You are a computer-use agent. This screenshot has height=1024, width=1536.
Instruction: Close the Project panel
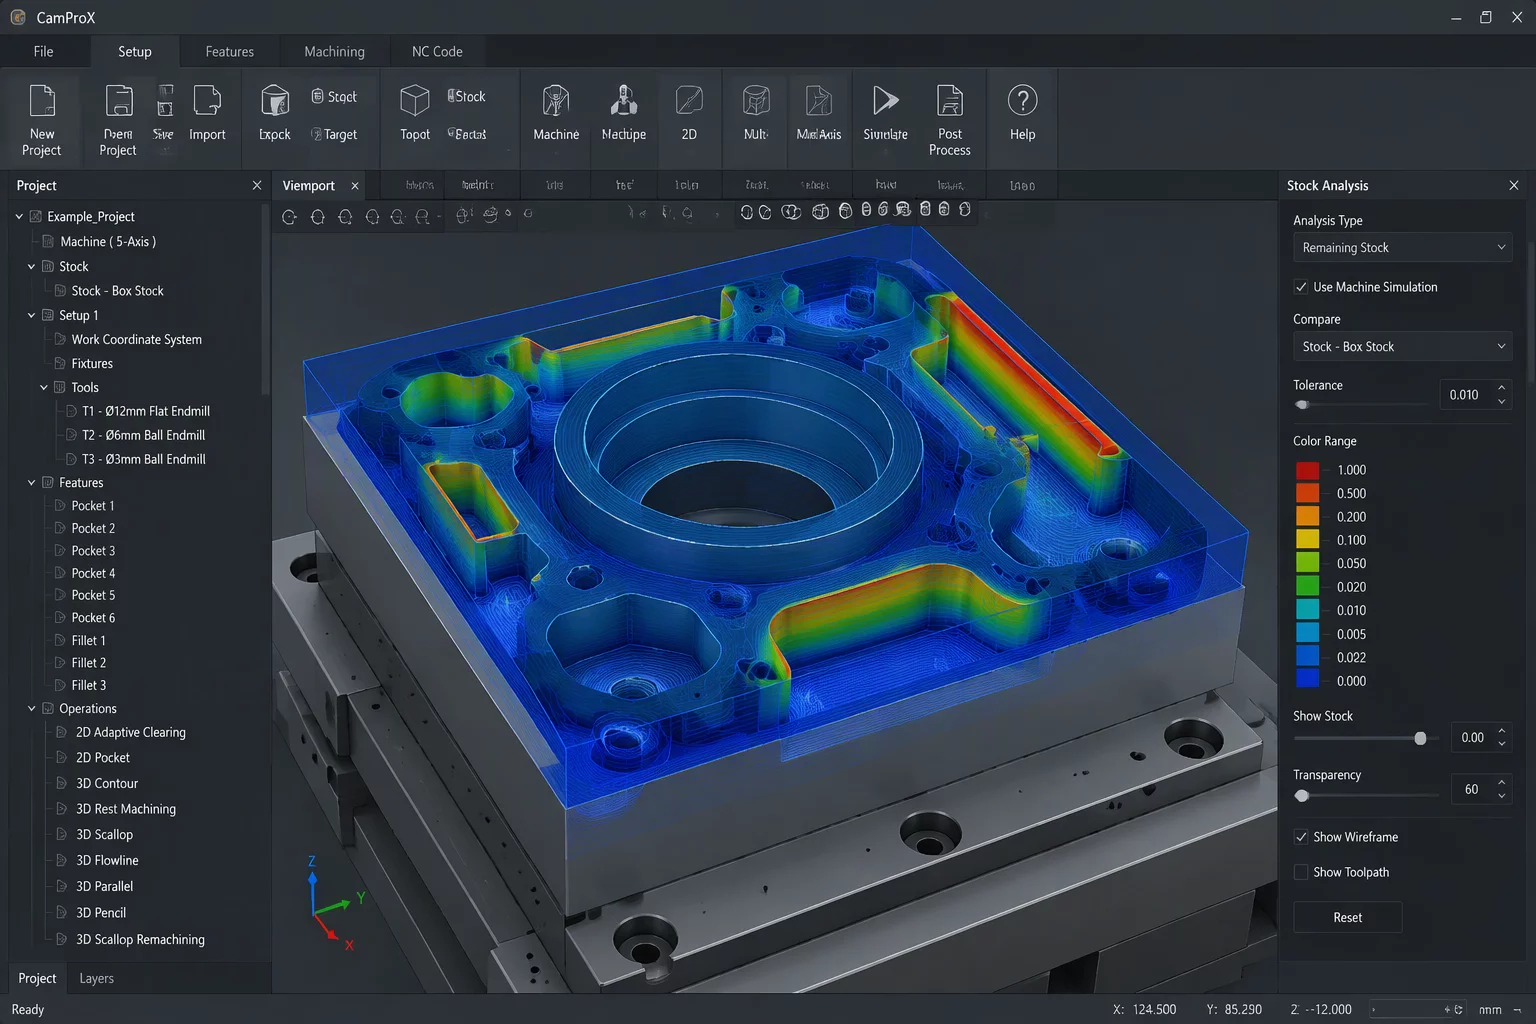point(257,185)
